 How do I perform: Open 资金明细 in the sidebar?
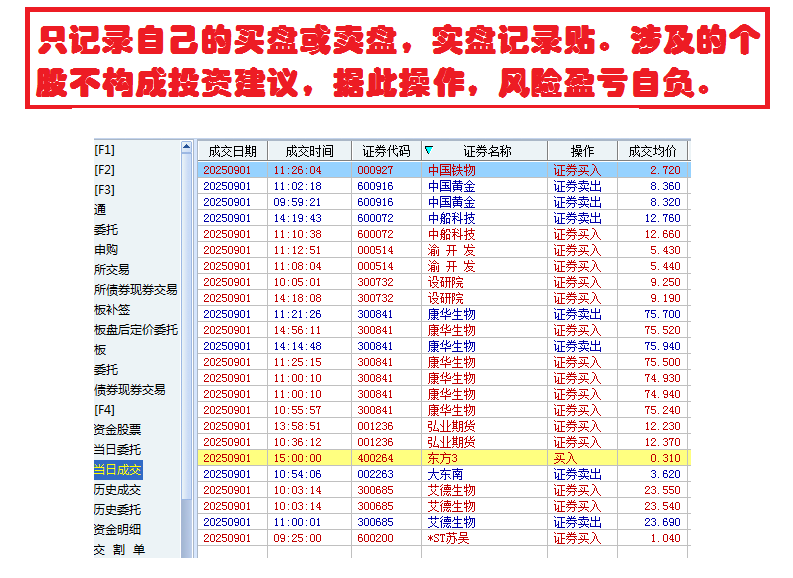point(117,529)
